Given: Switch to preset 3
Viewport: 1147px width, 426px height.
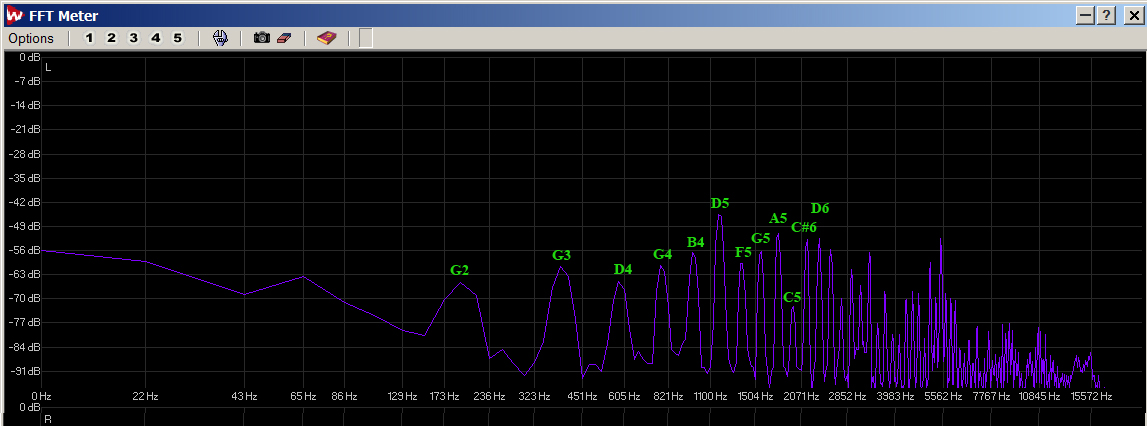Looking at the screenshot, I should tap(133, 38).
